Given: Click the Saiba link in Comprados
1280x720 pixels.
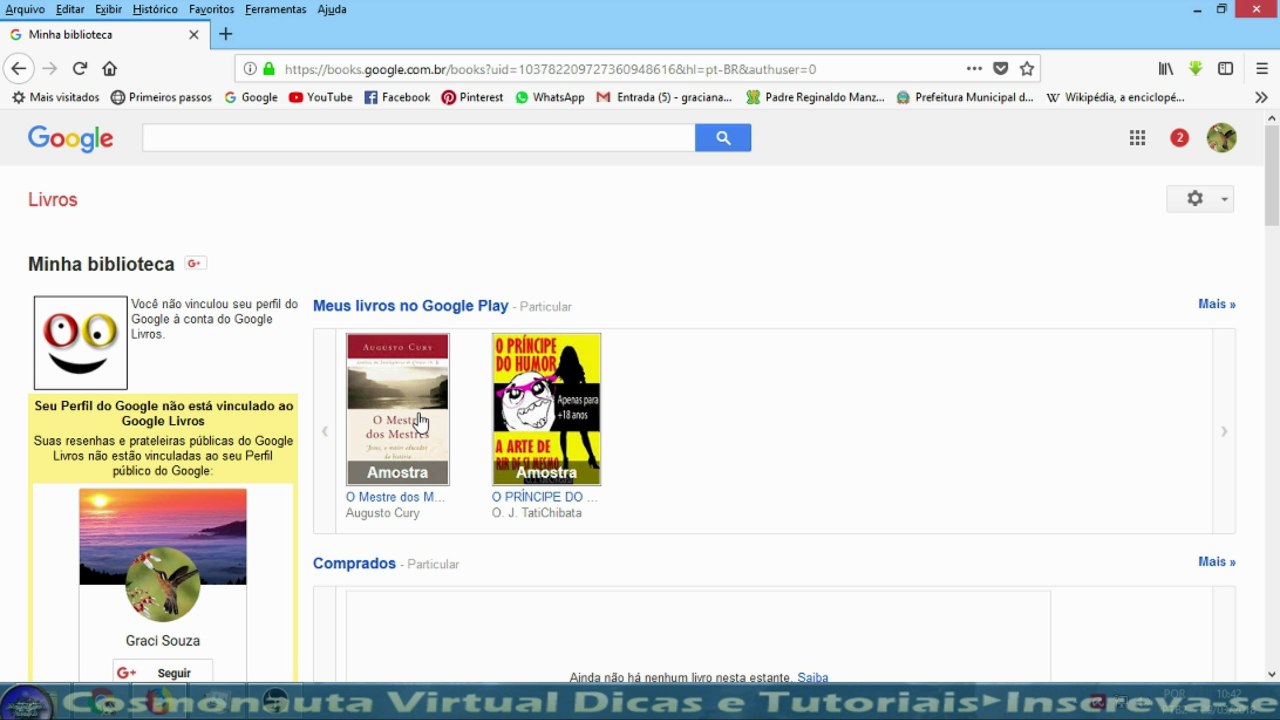Looking at the screenshot, I should 813,678.
